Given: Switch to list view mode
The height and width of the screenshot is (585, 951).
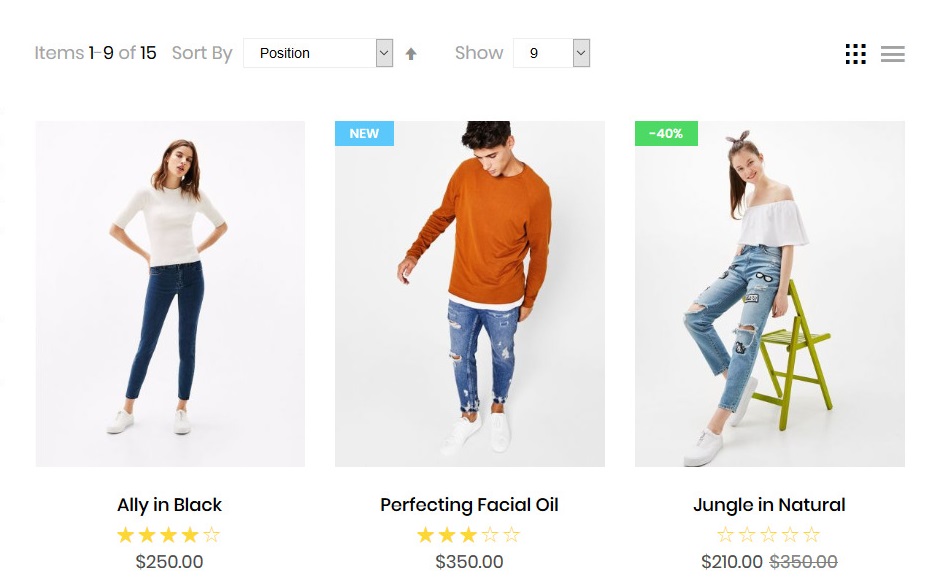Looking at the screenshot, I should pyautogui.click(x=892, y=54).
